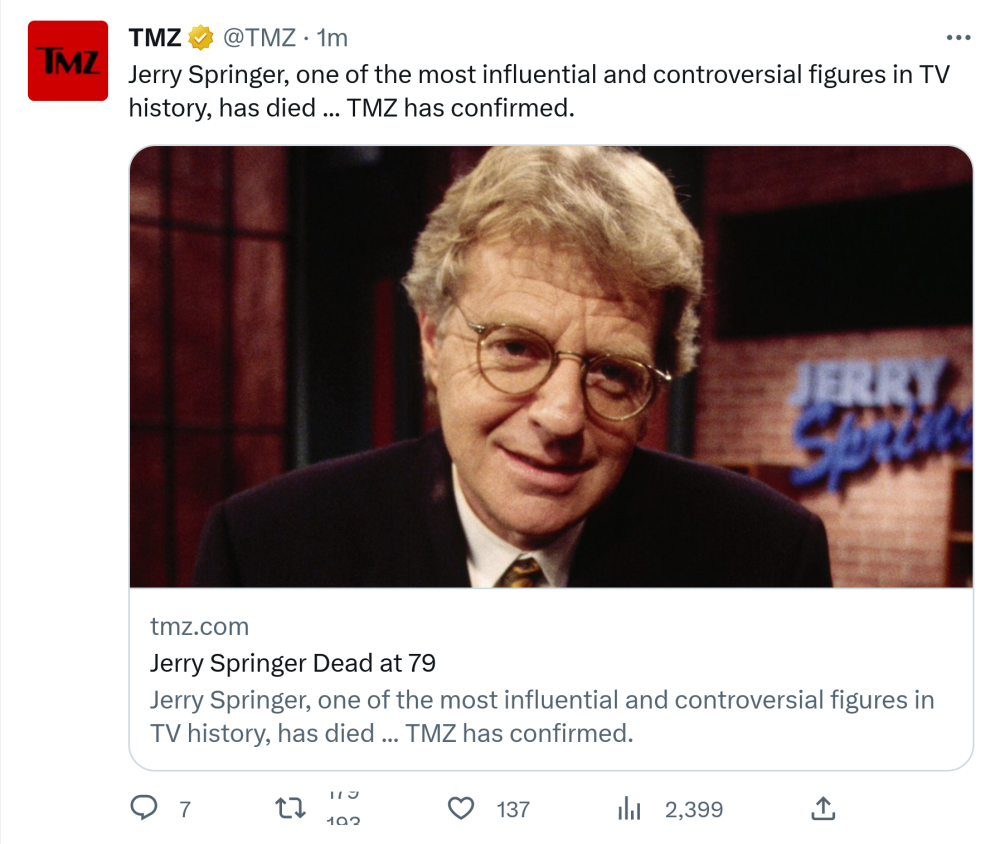
Task: Click the grey link card description text
Action: [542, 716]
